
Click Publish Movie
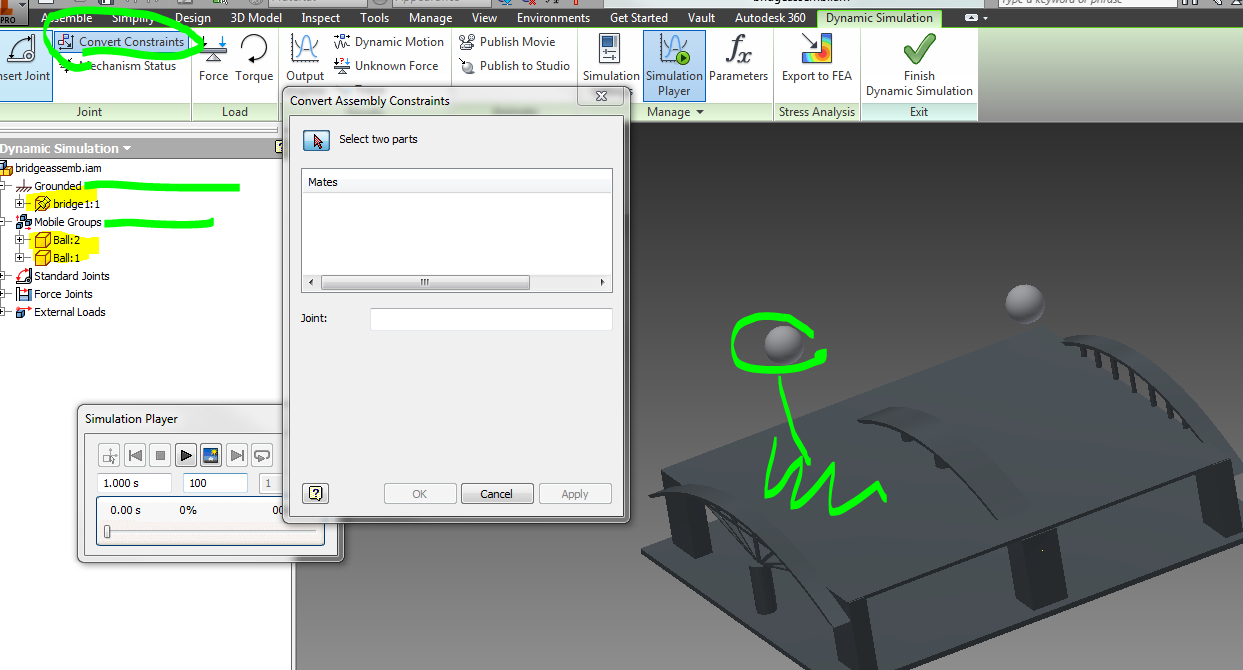(507, 42)
